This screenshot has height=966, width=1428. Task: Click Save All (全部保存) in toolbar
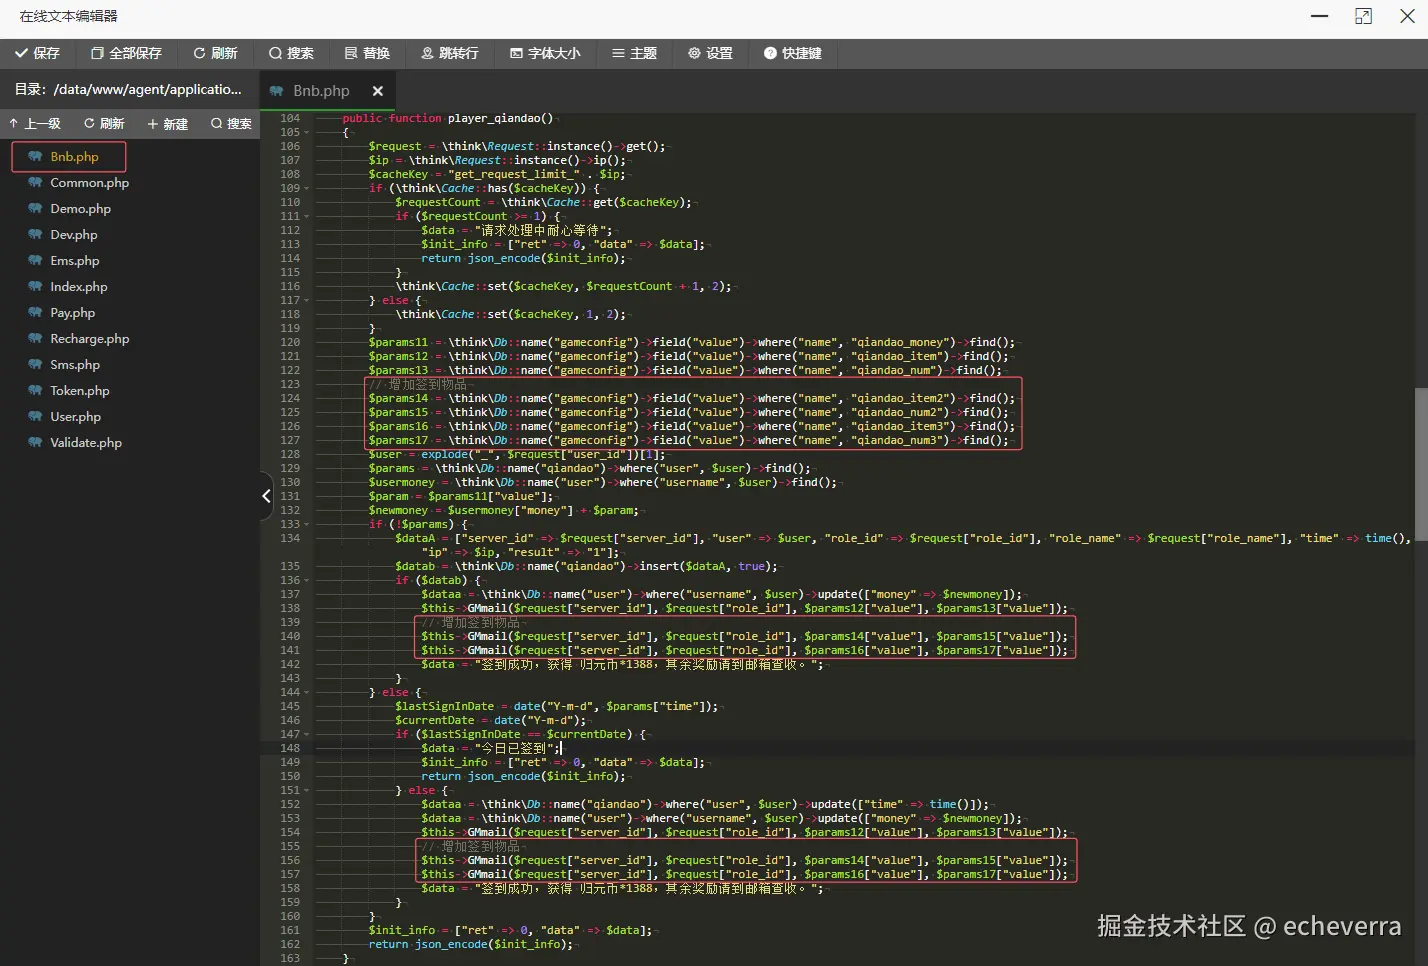(x=126, y=53)
